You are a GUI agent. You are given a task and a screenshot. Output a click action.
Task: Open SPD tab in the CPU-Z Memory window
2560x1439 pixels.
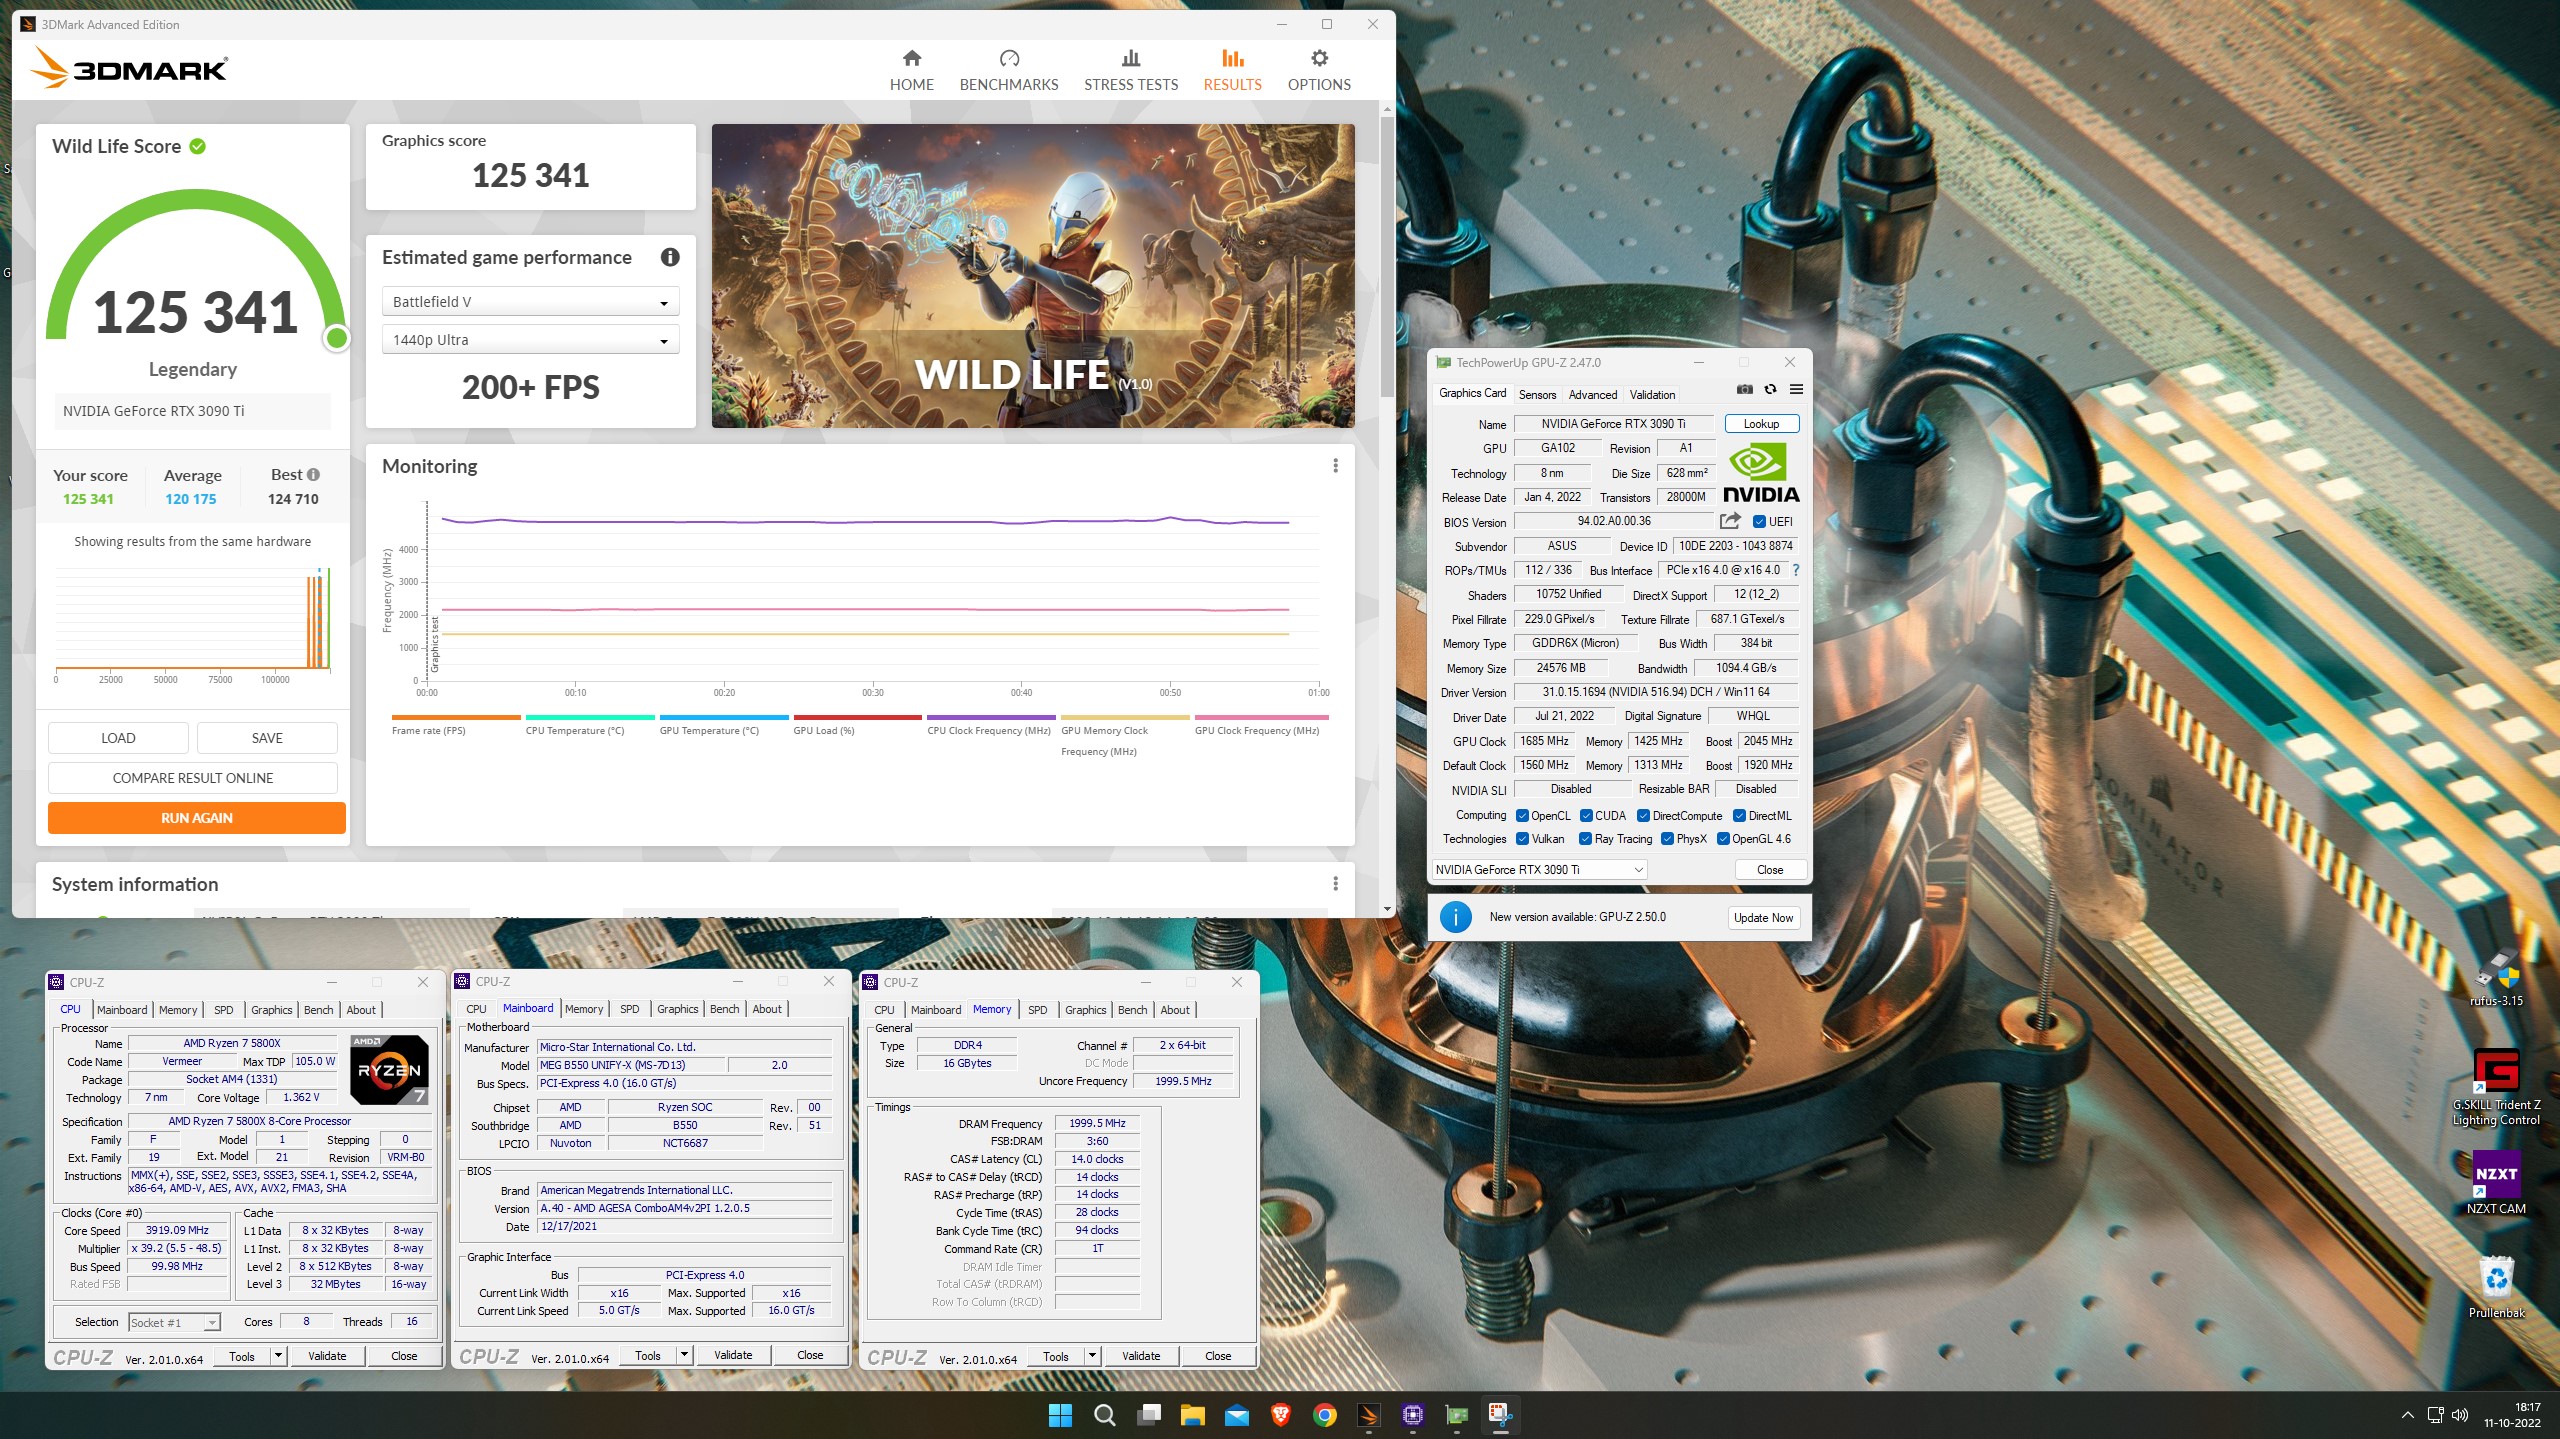[x=1038, y=1010]
